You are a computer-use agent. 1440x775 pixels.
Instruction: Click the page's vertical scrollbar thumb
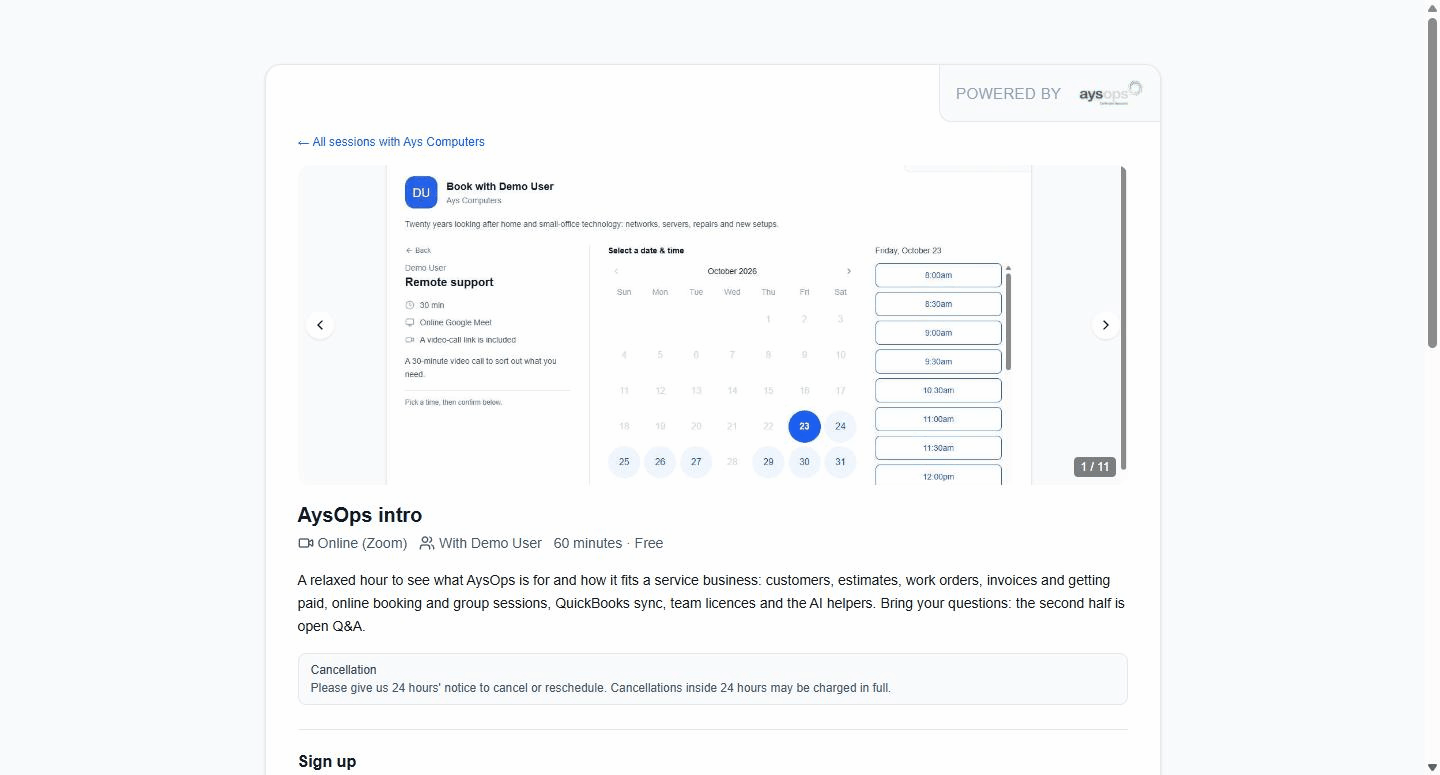[x=1432, y=182]
